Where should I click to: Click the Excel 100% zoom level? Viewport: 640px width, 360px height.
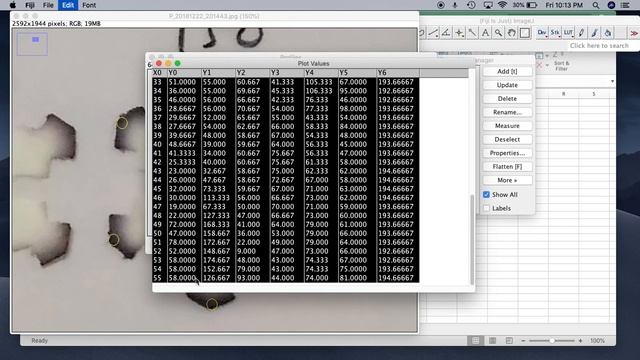pyautogui.click(x=598, y=340)
